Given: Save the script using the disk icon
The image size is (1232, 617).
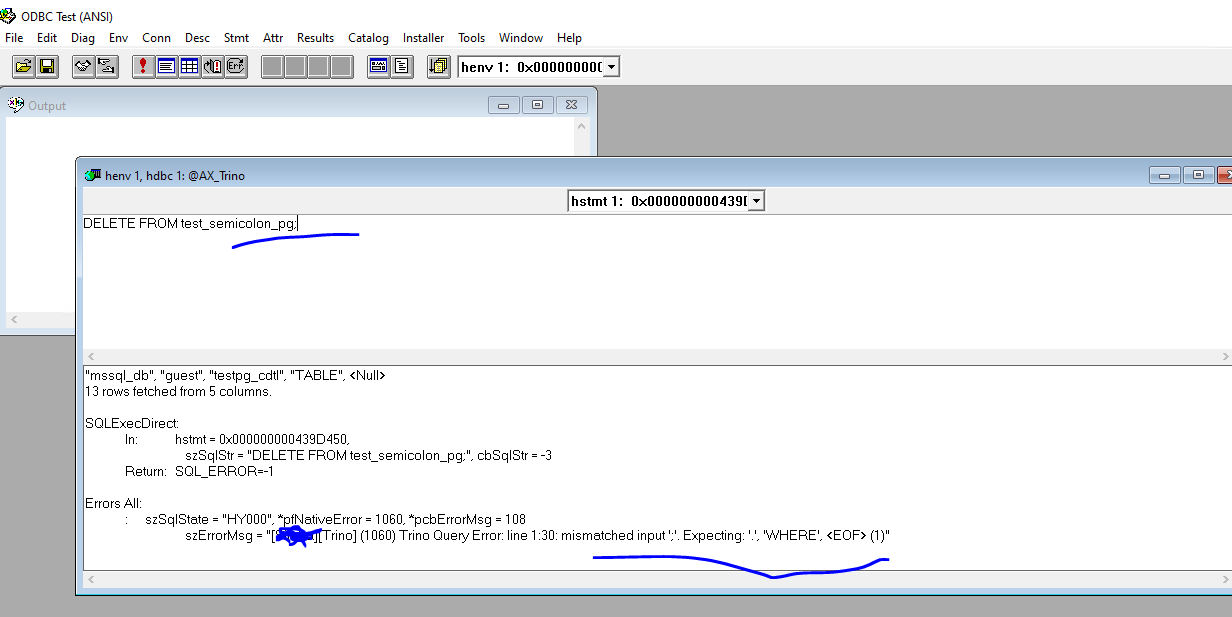Looking at the screenshot, I should [x=47, y=66].
